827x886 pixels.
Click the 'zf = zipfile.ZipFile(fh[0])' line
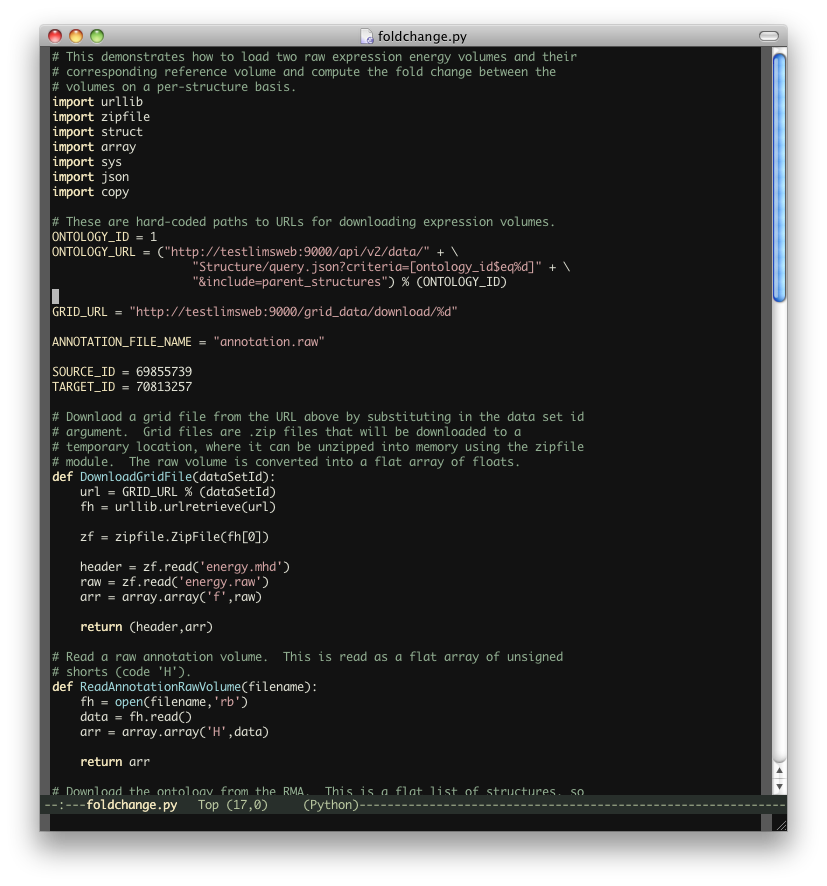[175, 537]
